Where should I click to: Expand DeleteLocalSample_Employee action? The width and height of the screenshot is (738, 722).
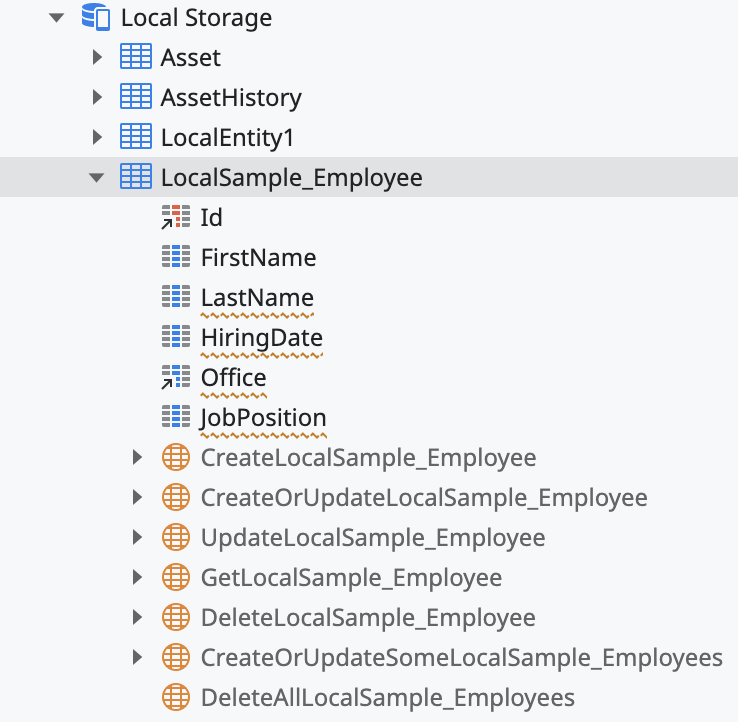pos(137,617)
